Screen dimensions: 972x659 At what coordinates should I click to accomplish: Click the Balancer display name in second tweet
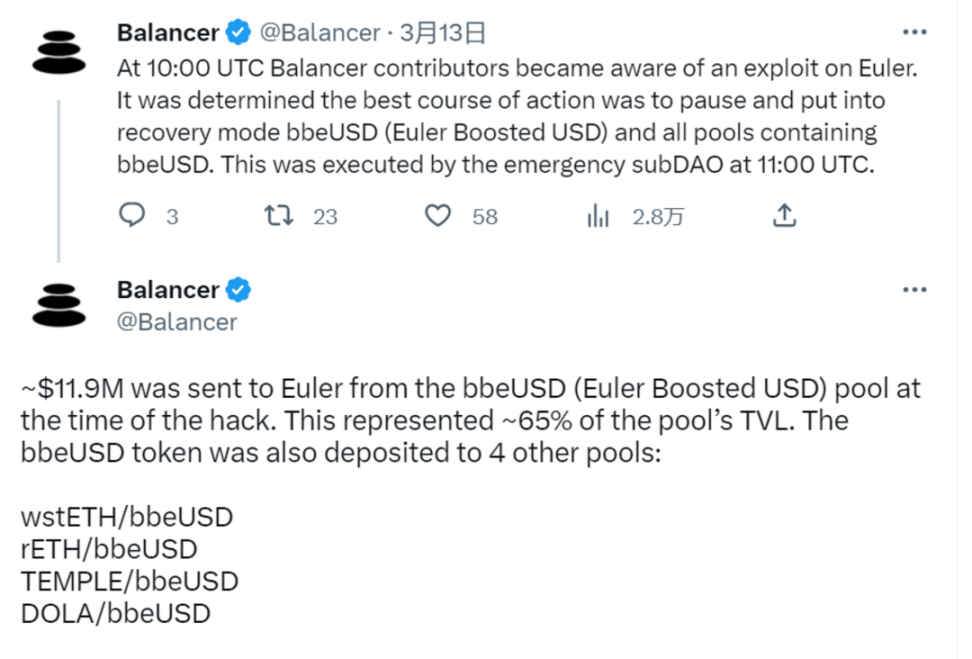tap(168, 290)
